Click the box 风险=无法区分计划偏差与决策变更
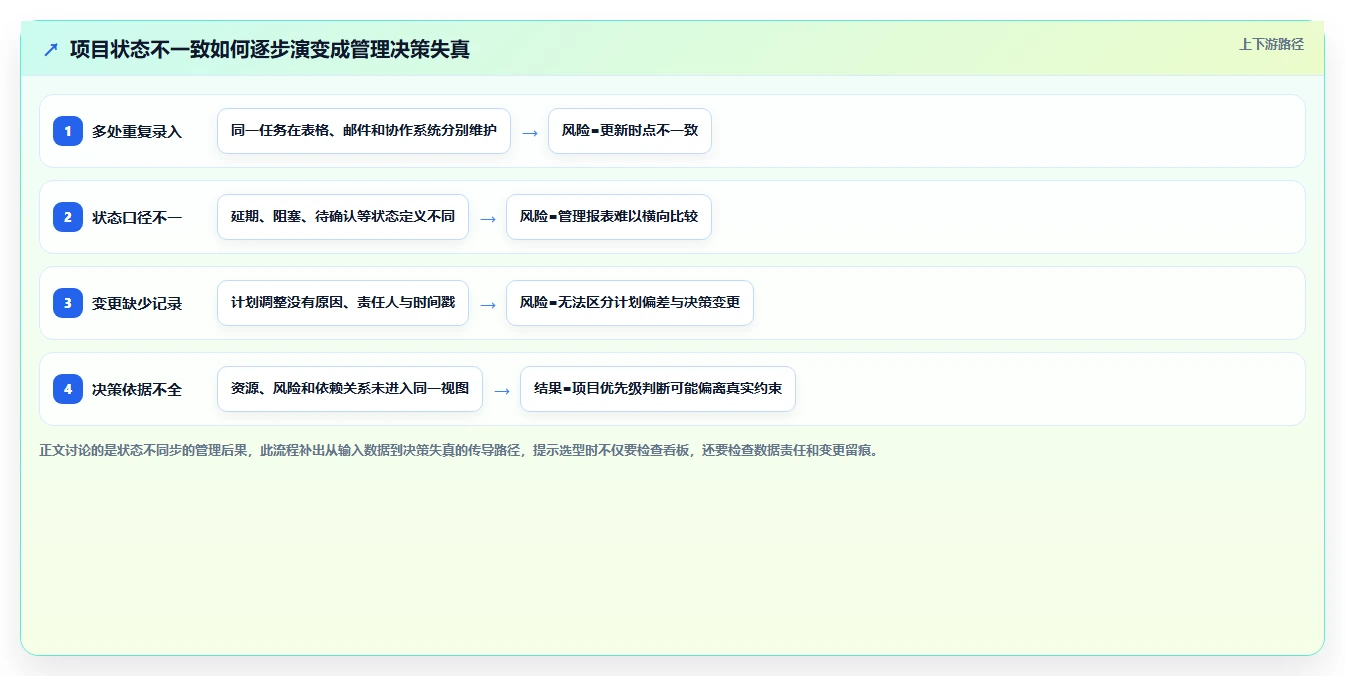1345x676 pixels. pyautogui.click(x=630, y=303)
